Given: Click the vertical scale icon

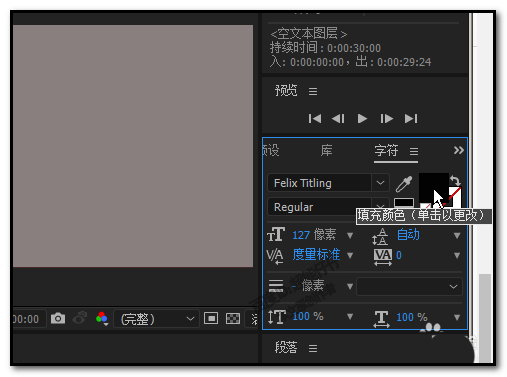Looking at the screenshot, I should 276,317.
